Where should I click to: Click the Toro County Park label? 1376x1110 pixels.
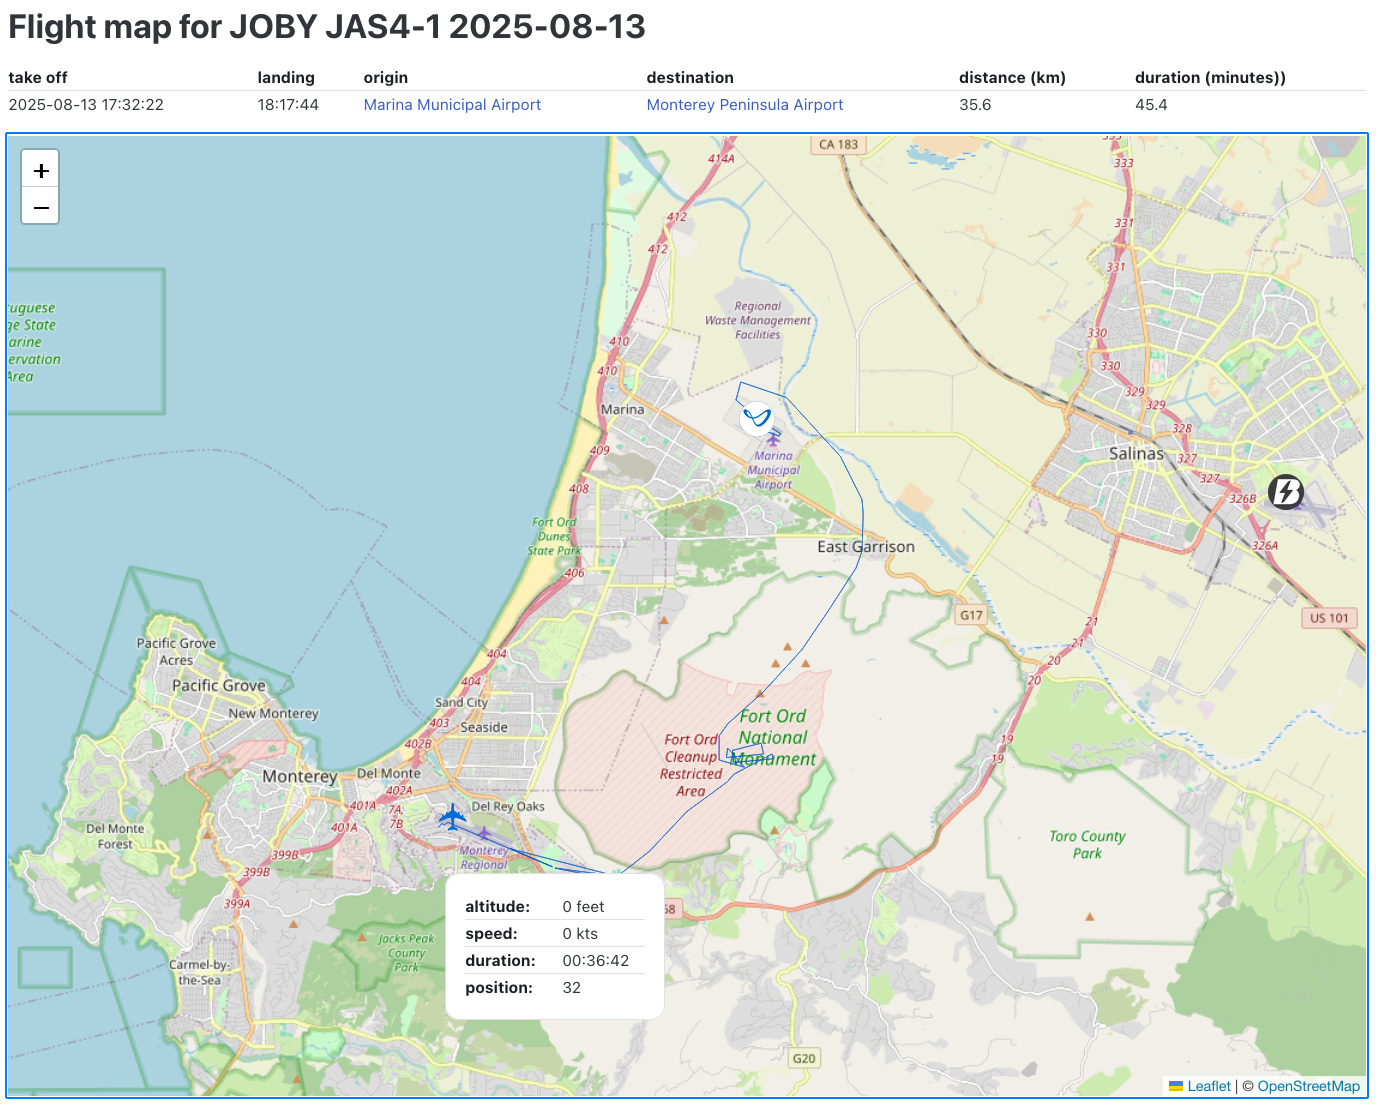coord(1087,845)
